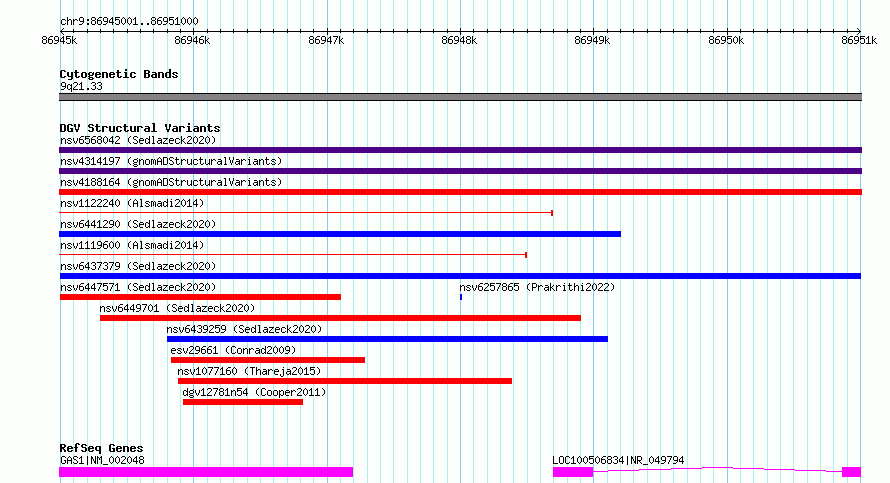Open the nsv4314197 (gnomADStructuralVariants) label
The width and height of the screenshot is (890, 483).
coord(171,161)
